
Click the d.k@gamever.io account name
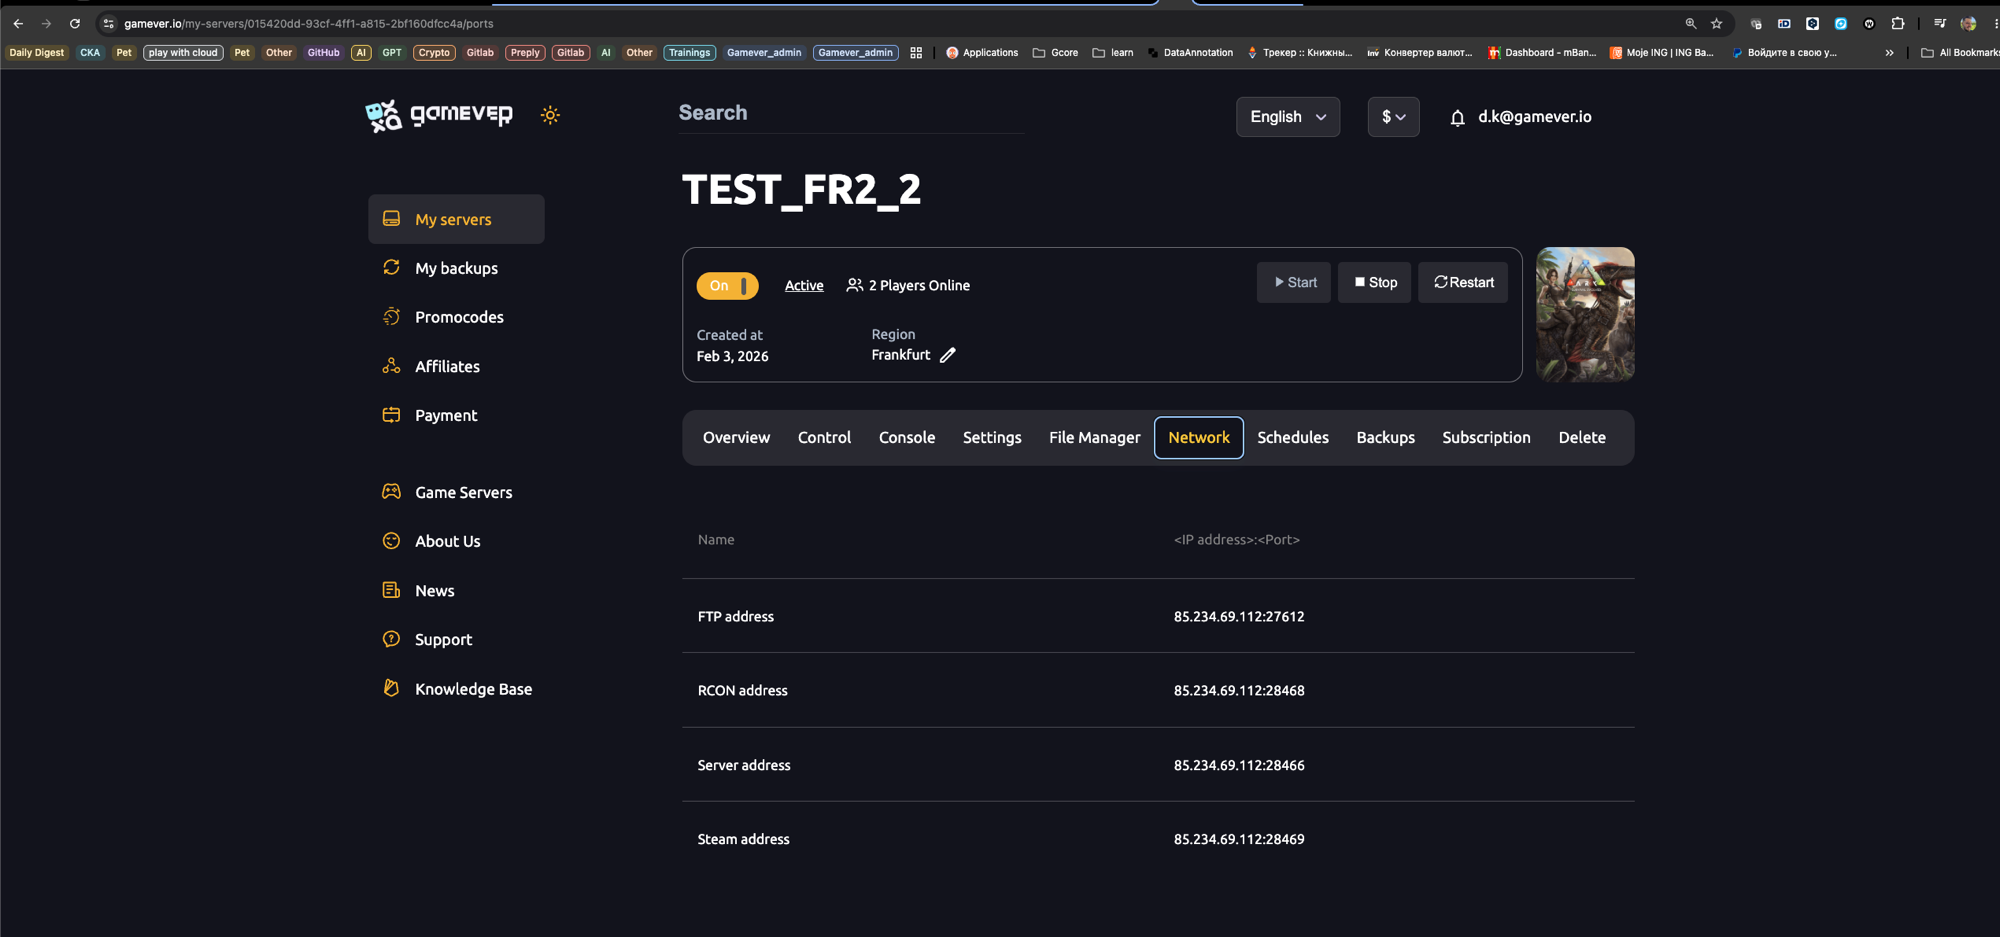click(1535, 117)
